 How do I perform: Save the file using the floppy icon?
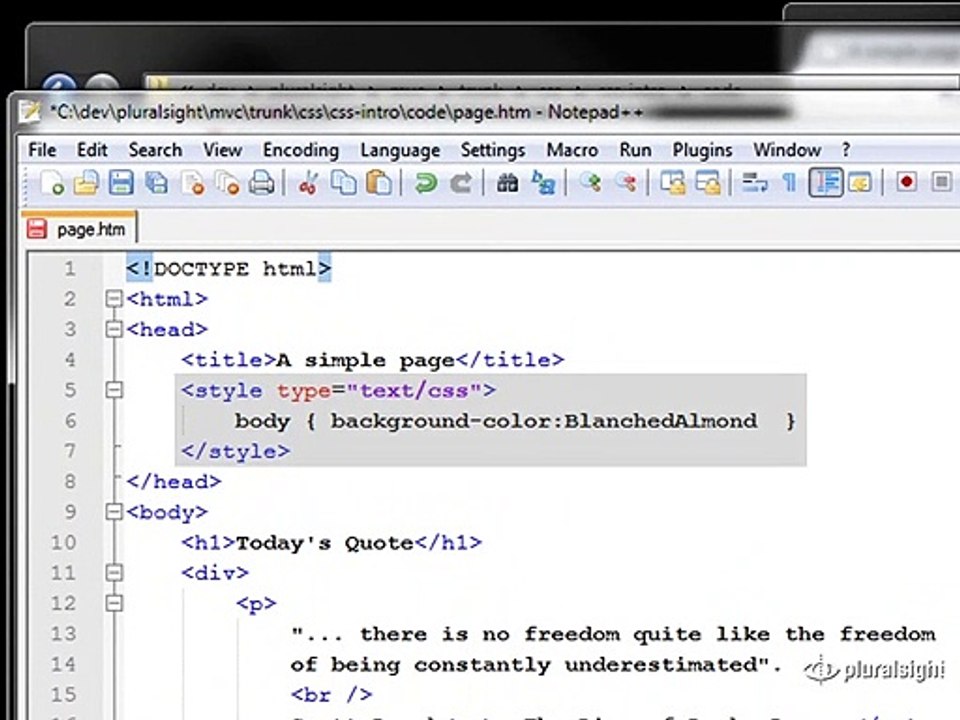121,182
